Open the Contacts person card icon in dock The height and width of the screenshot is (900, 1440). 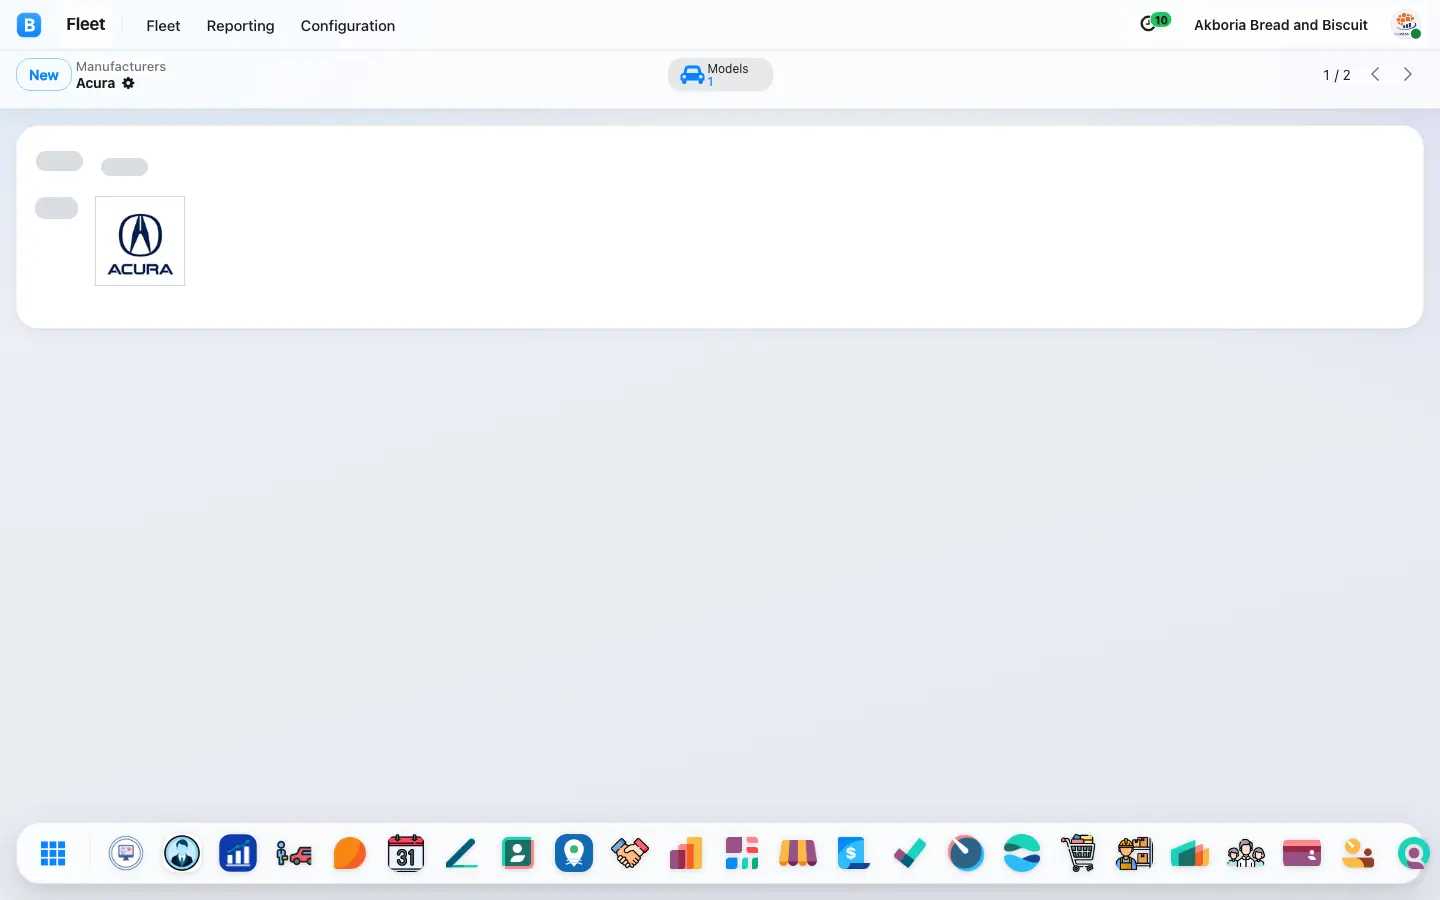(x=518, y=853)
